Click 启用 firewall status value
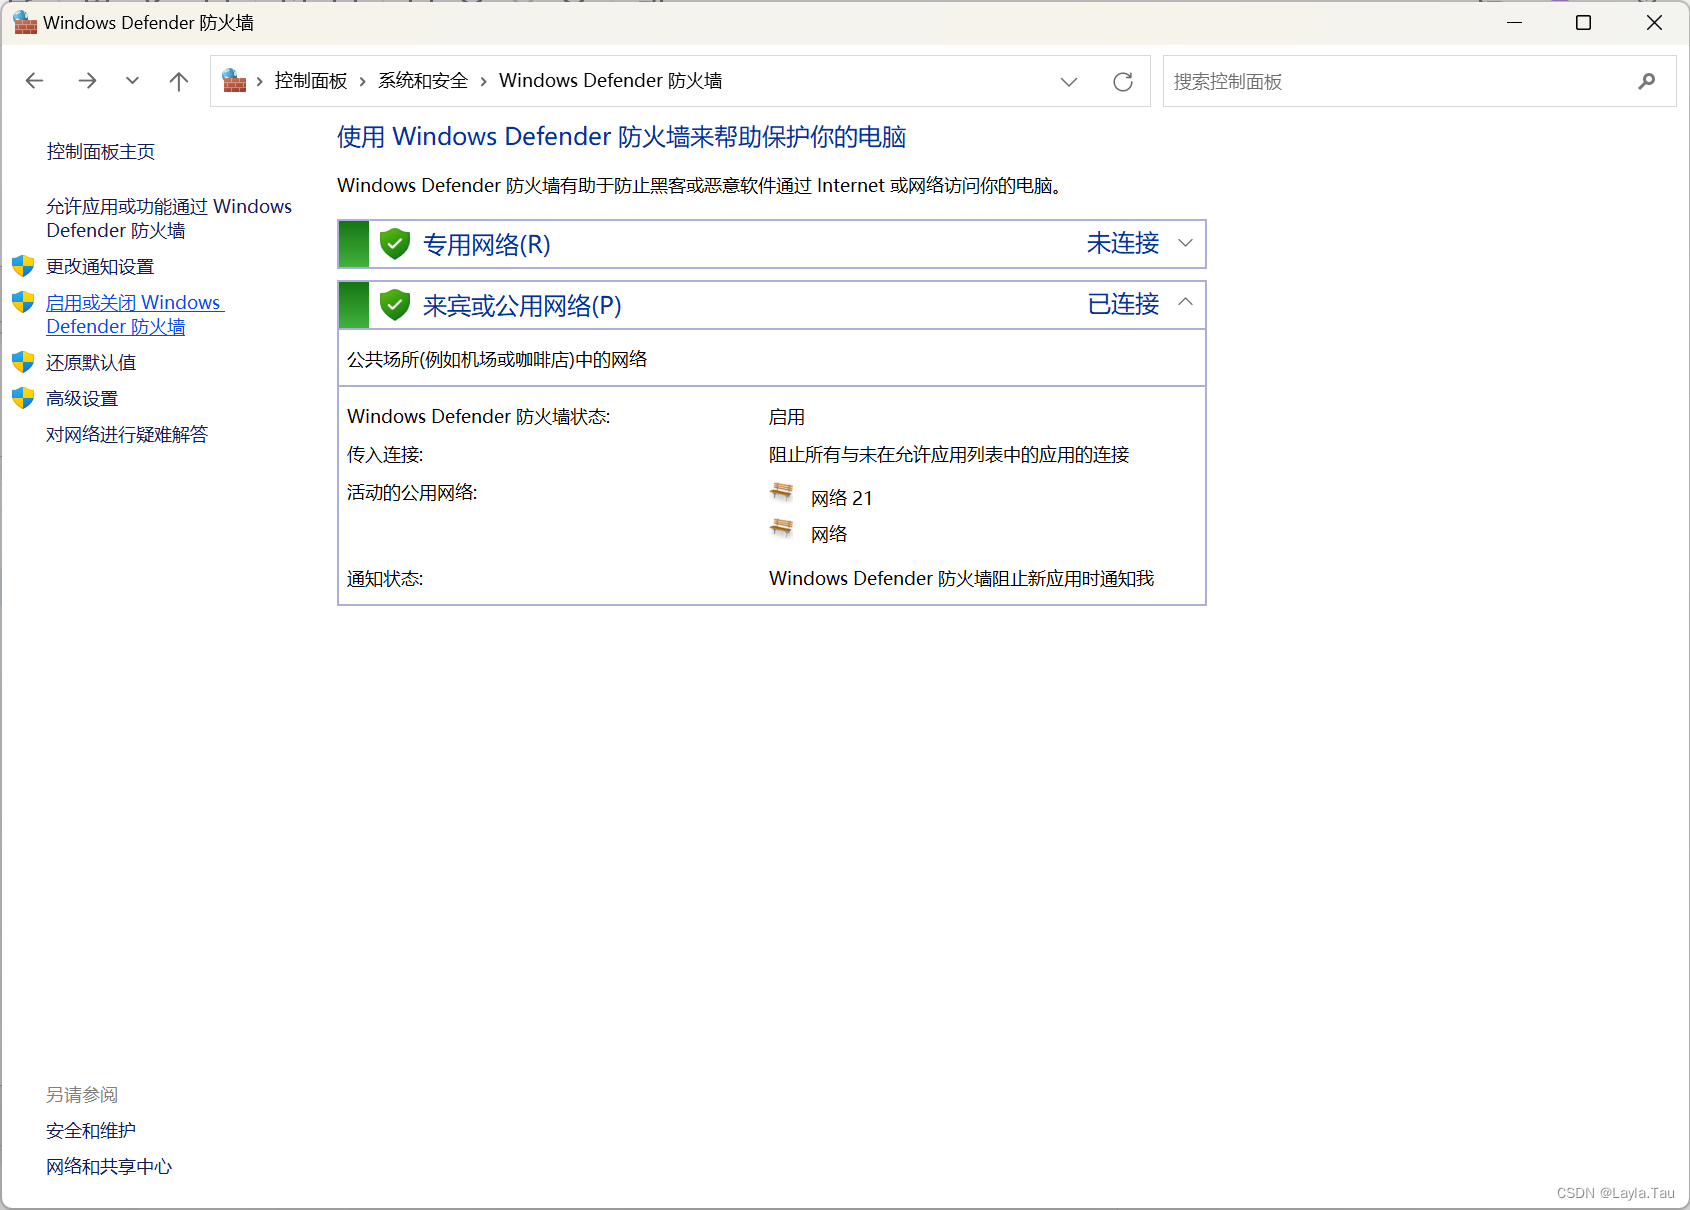 pos(787,417)
